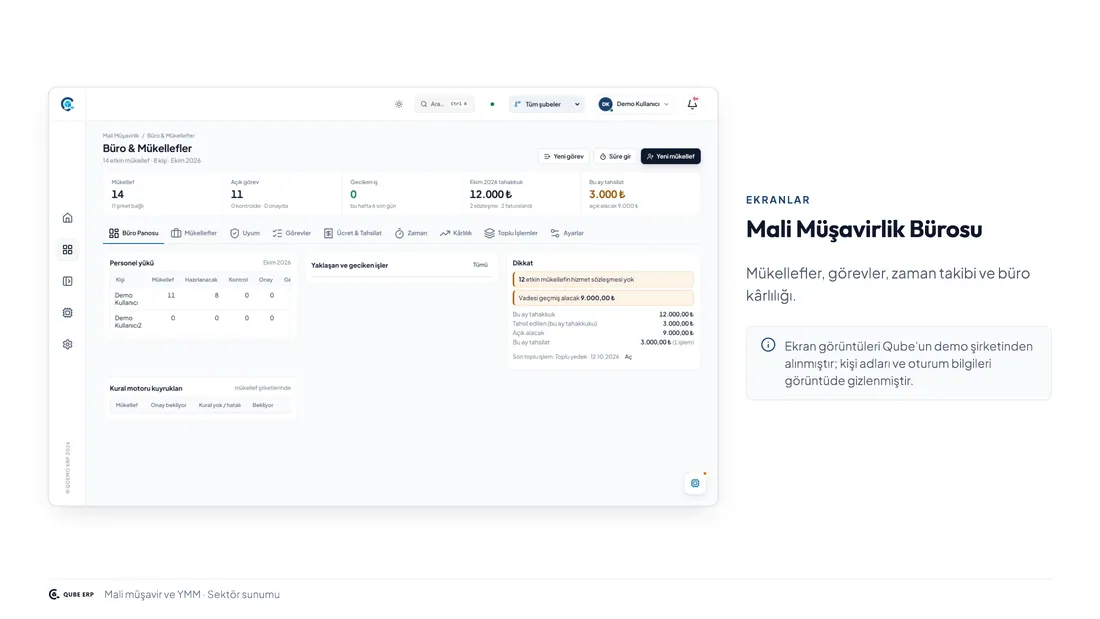Image resolution: width=1100 pixels, height=619 pixels.
Task: Click the DK user avatar
Action: pyautogui.click(x=605, y=105)
